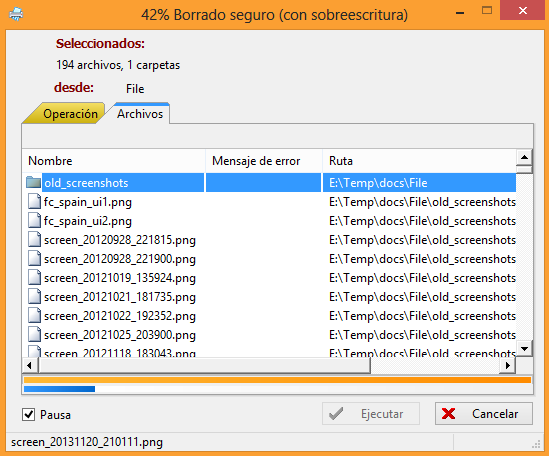Click the shredder app icon in title bar
Image resolution: width=549 pixels, height=456 pixels.
click(x=16, y=14)
